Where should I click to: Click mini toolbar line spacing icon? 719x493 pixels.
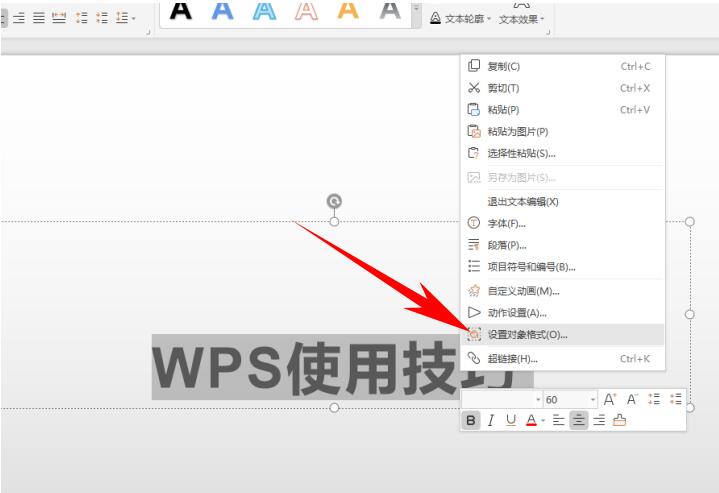654,399
